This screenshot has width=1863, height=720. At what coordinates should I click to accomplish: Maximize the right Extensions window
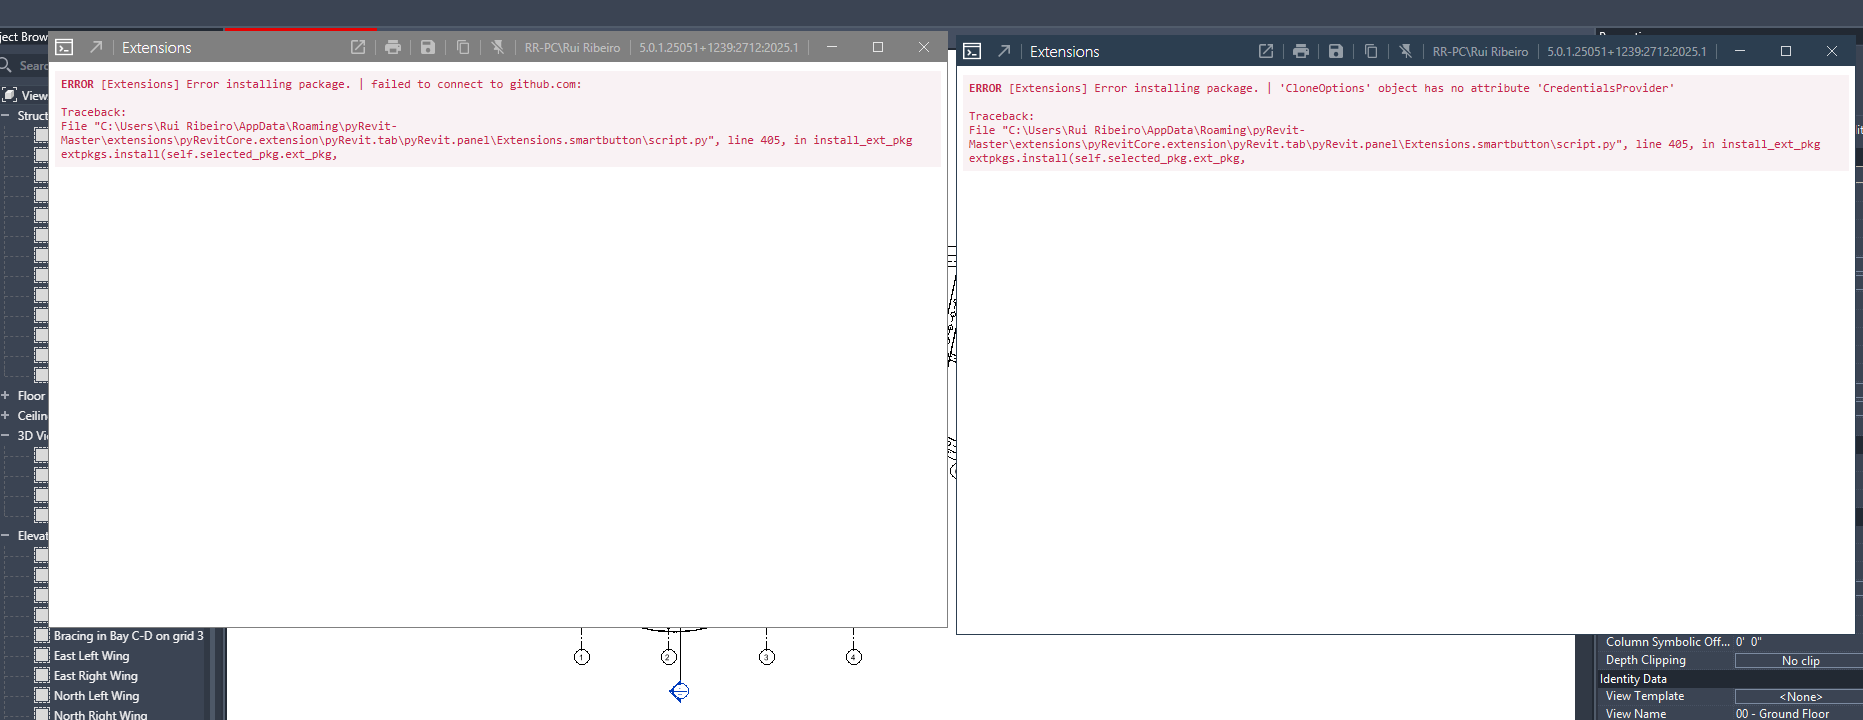1786,51
